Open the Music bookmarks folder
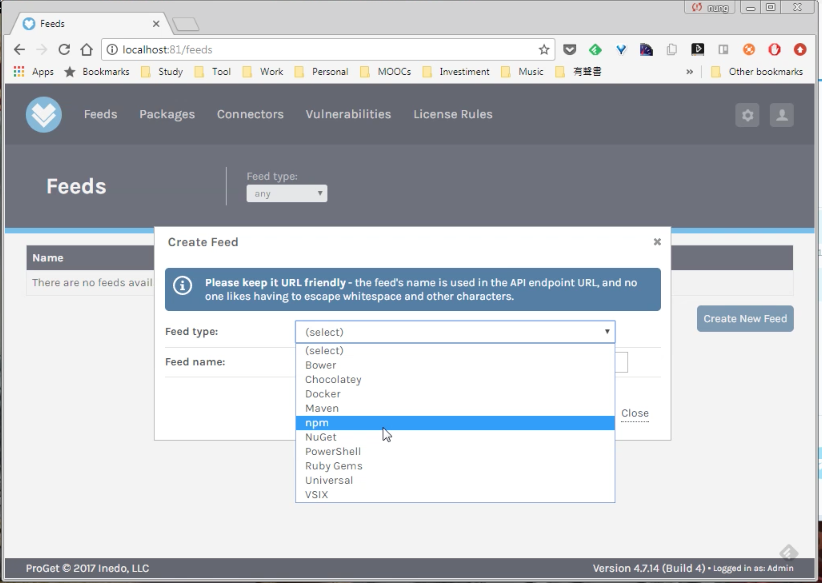The image size is (822, 583). pos(522,72)
